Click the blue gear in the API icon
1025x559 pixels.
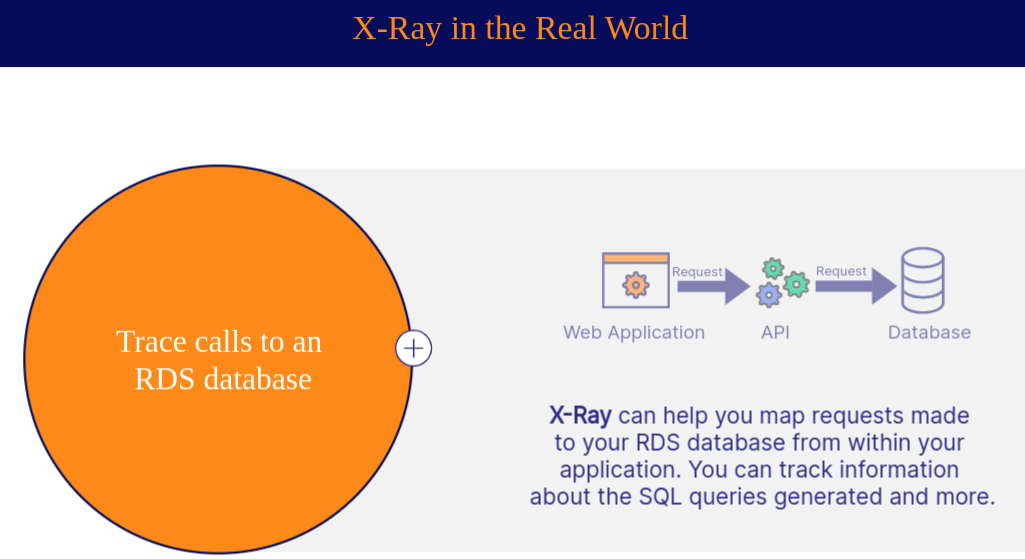[x=768, y=295]
